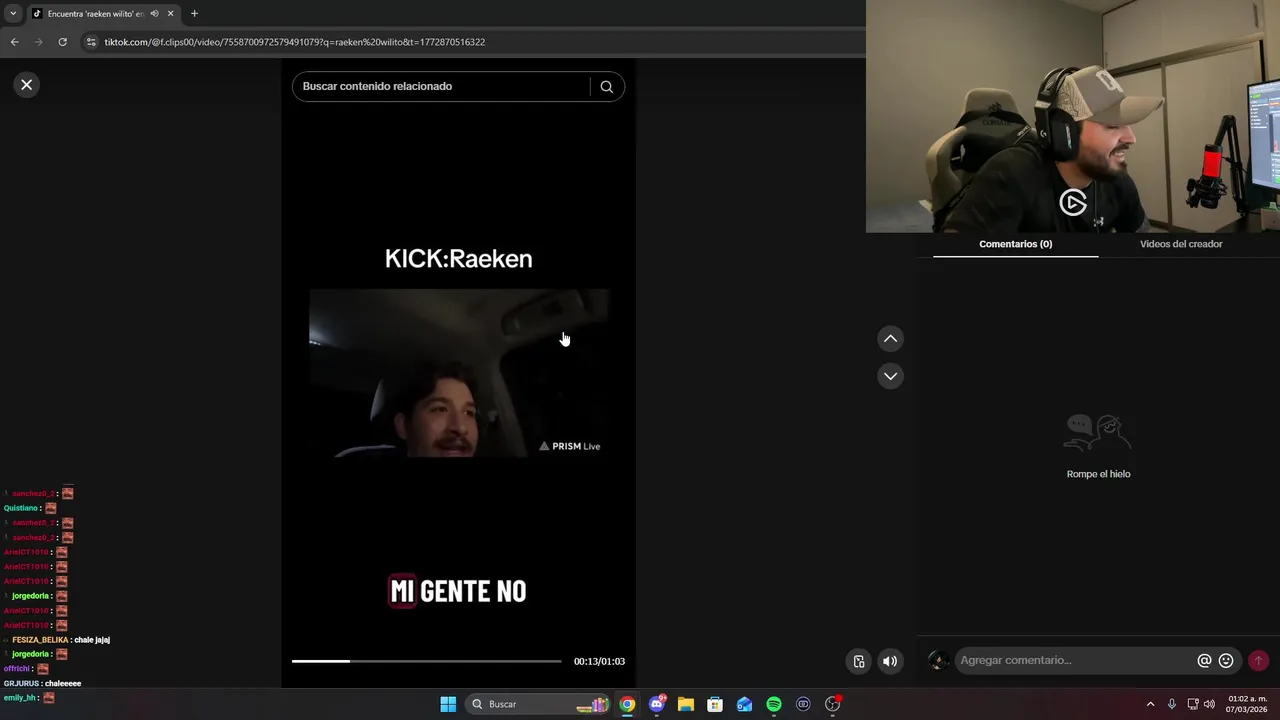Switch to the Videos del creador tab
1280x720 pixels.
(x=1181, y=244)
